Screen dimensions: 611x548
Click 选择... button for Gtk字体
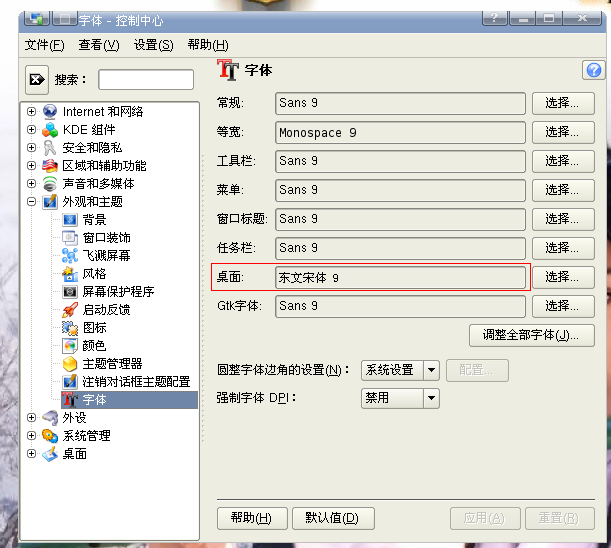pyautogui.click(x=563, y=306)
